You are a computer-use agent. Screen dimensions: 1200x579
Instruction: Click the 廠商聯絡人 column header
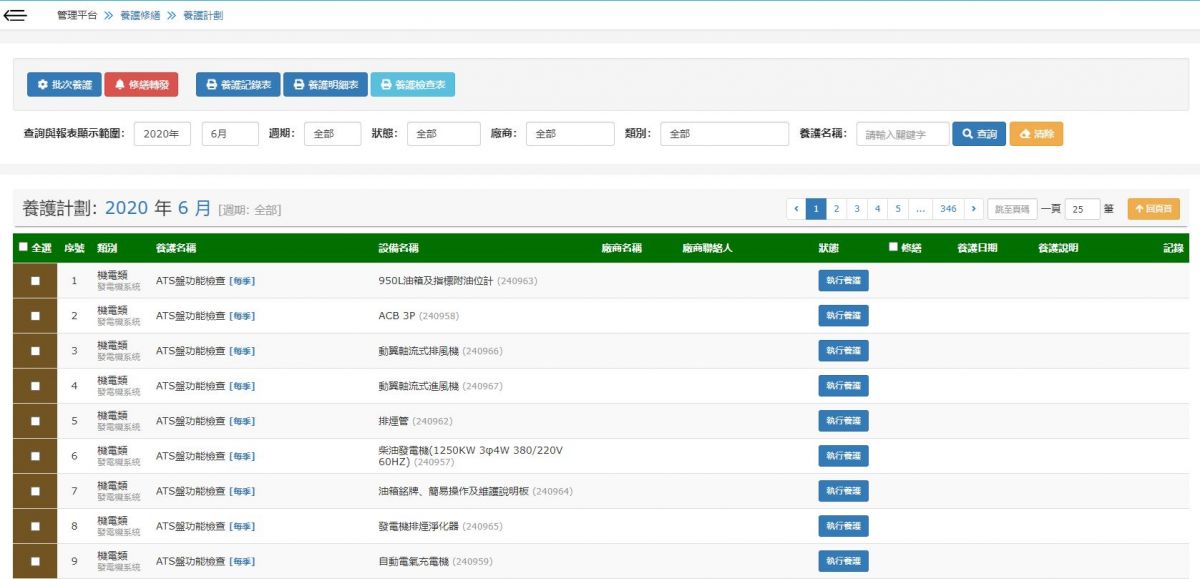pyautogui.click(x=708, y=248)
